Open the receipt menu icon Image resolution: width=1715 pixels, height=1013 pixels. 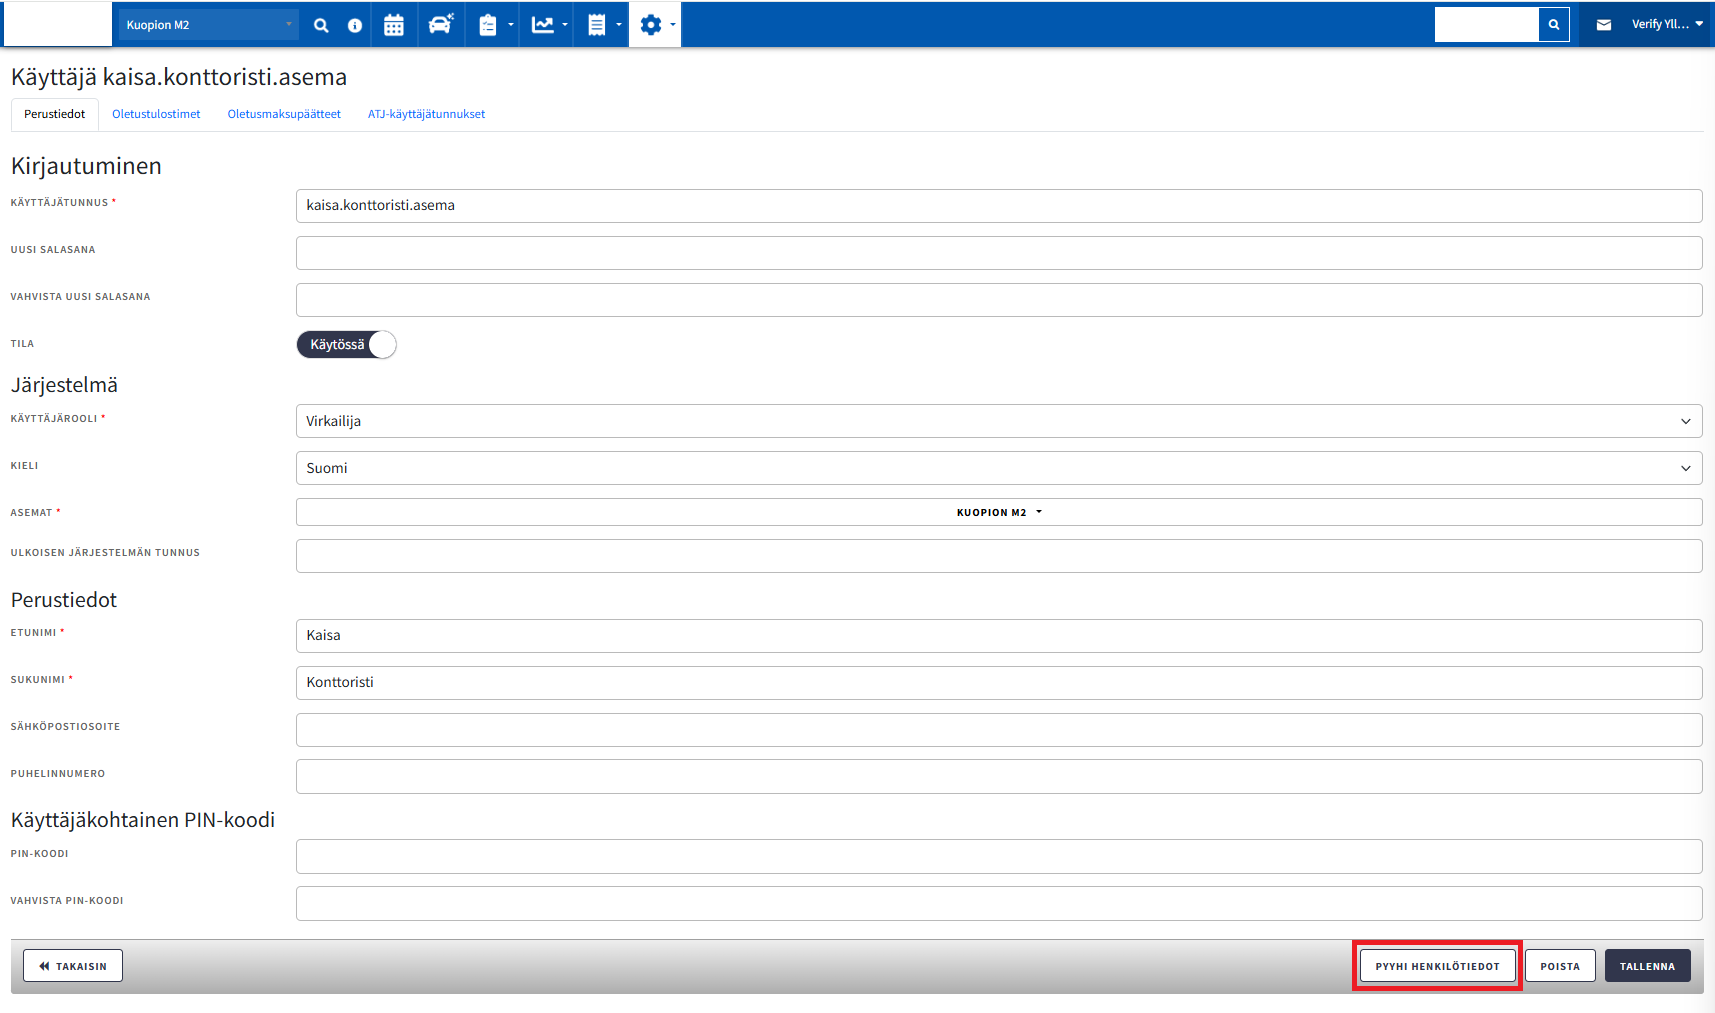pos(602,25)
